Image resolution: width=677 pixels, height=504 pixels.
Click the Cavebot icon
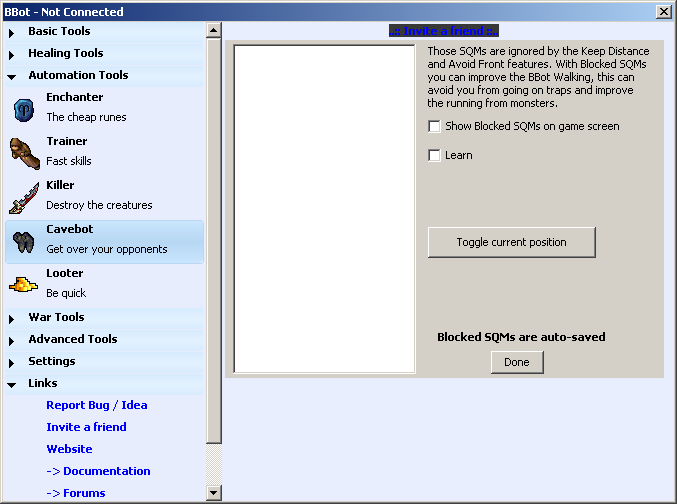[x=24, y=241]
